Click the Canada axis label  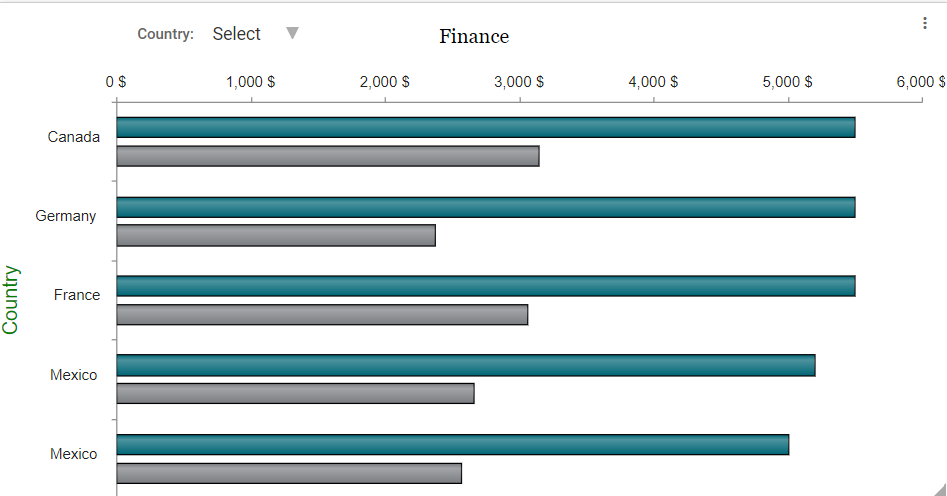(74, 137)
